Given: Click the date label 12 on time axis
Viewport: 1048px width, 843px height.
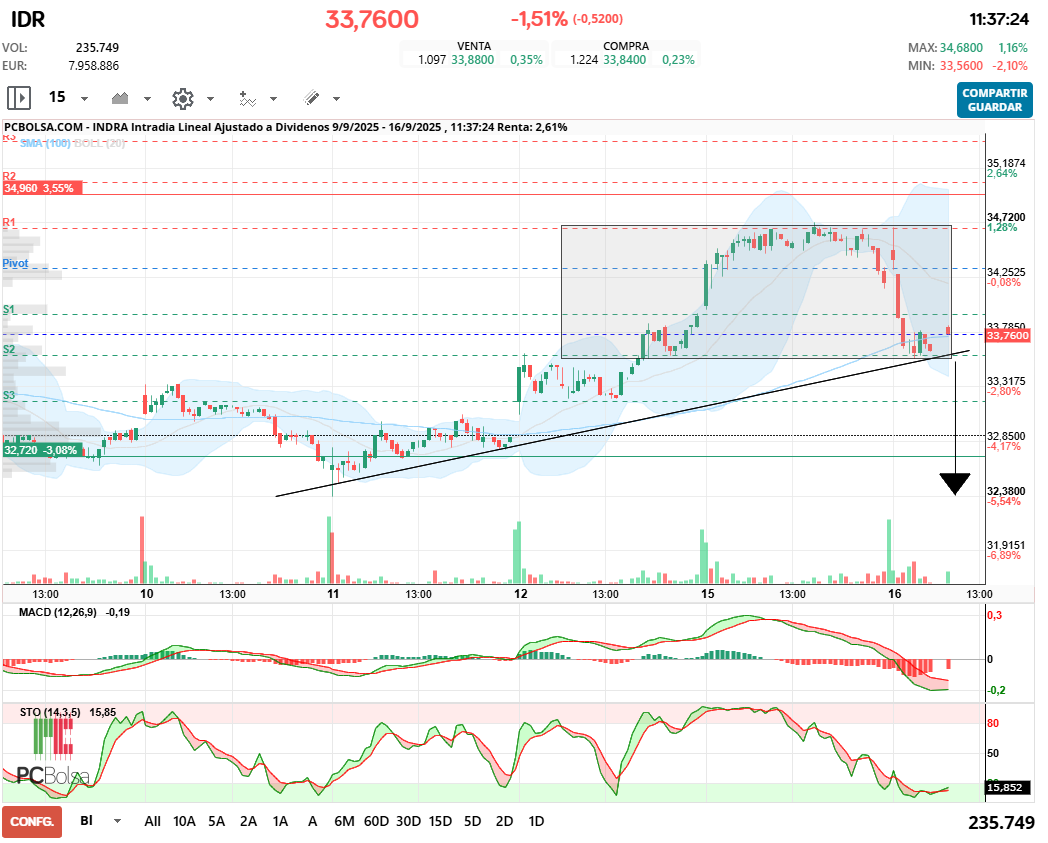Looking at the screenshot, I should click(x=521, y=594).
